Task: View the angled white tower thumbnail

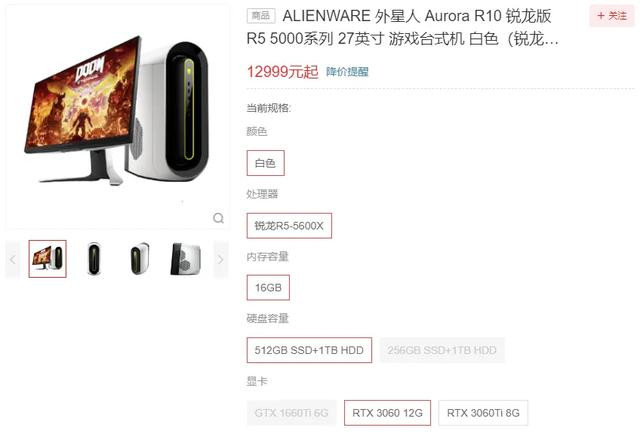Action: (x=140, y=259)
